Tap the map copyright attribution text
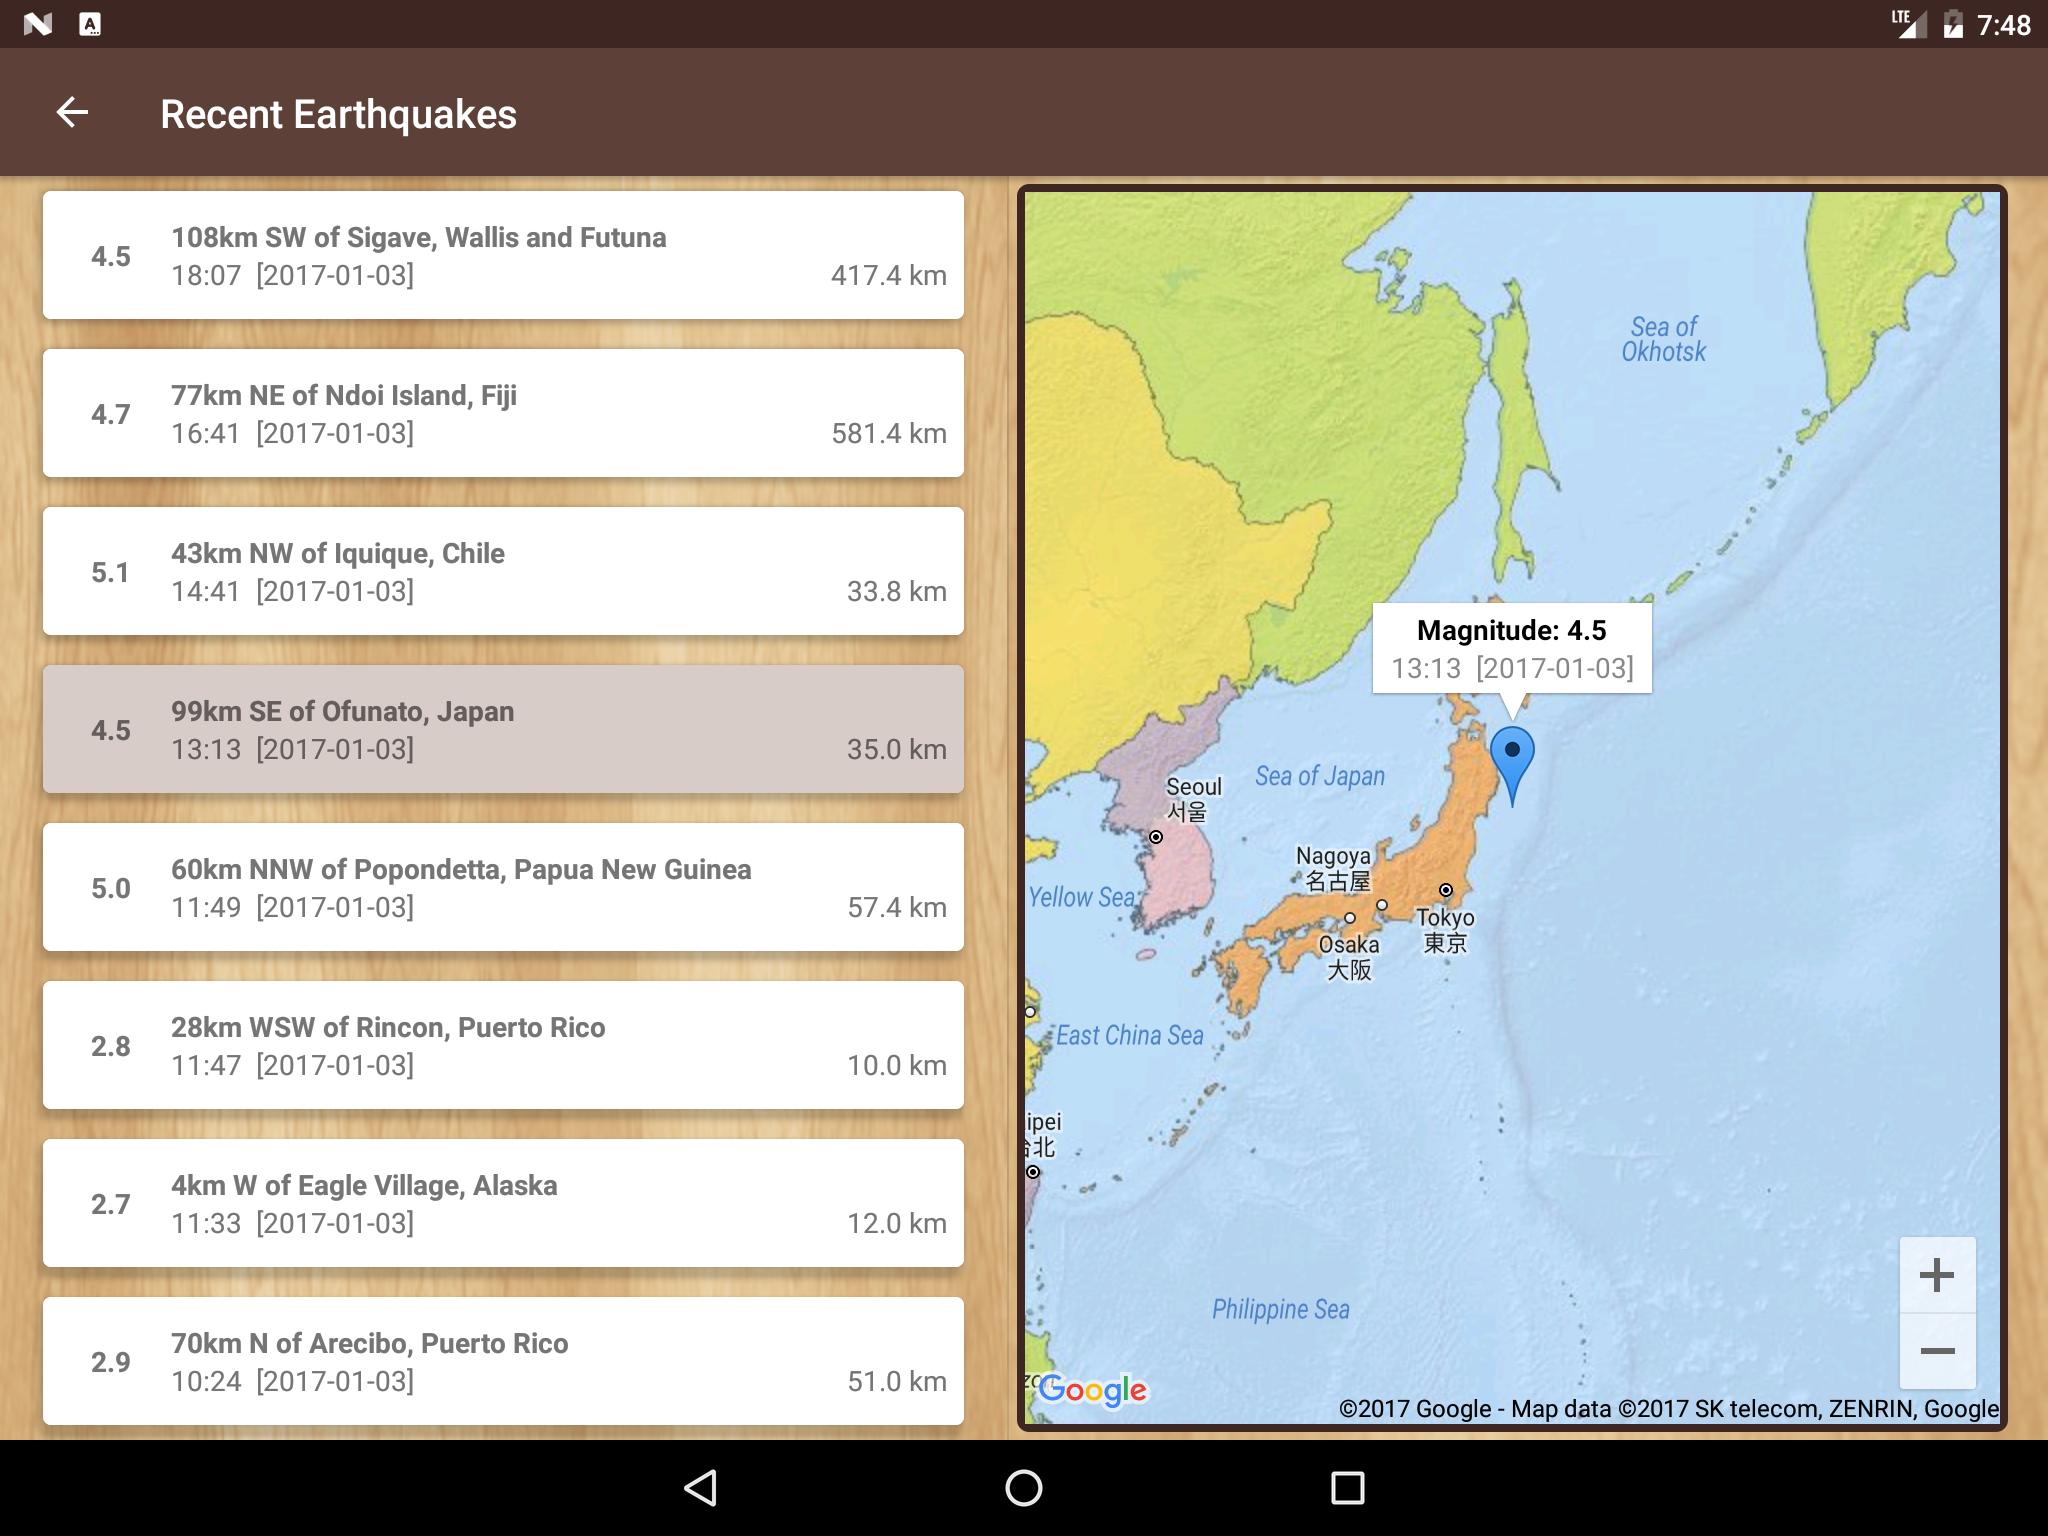This screenshot has height=1536, width=2048. [x=1668, y=1408]
